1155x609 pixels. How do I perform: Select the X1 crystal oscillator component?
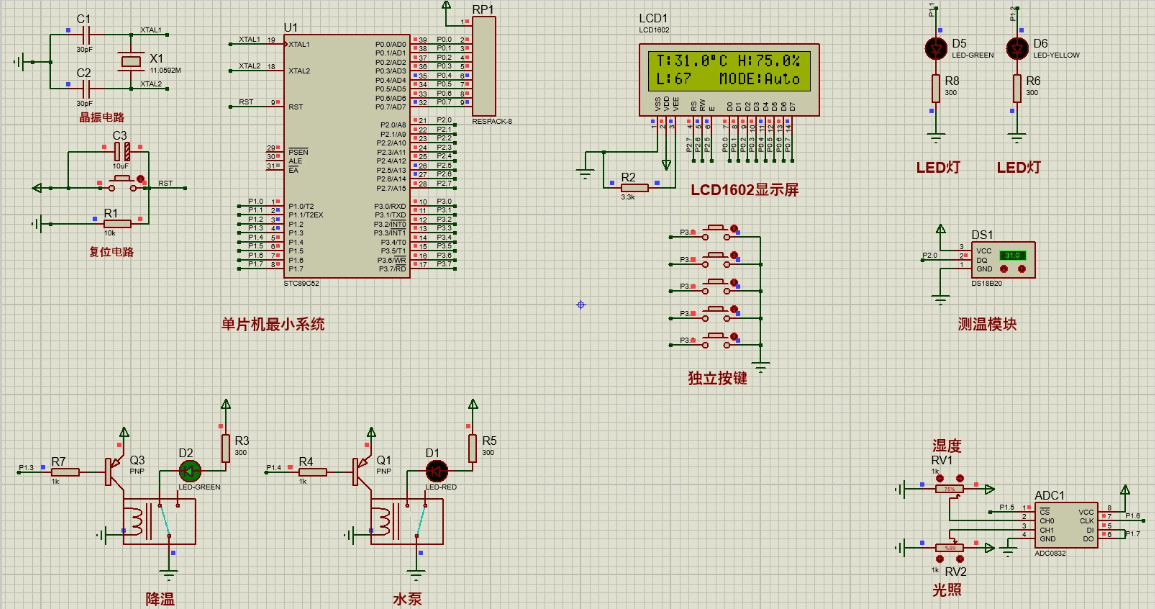pyautogui.click(x=131, y=61)
